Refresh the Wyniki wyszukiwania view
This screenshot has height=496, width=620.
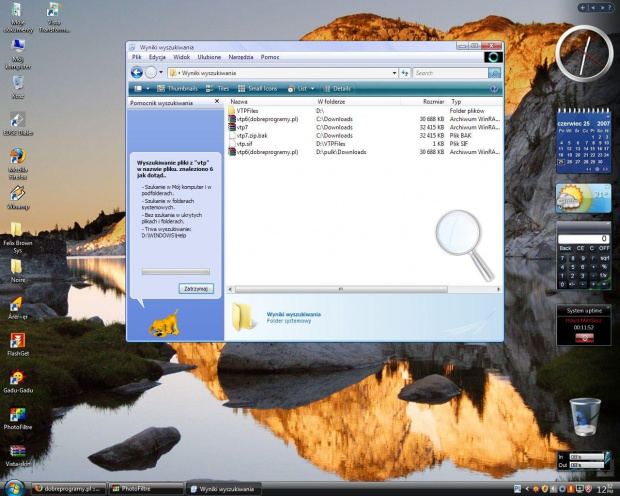[x=405, y=73]
